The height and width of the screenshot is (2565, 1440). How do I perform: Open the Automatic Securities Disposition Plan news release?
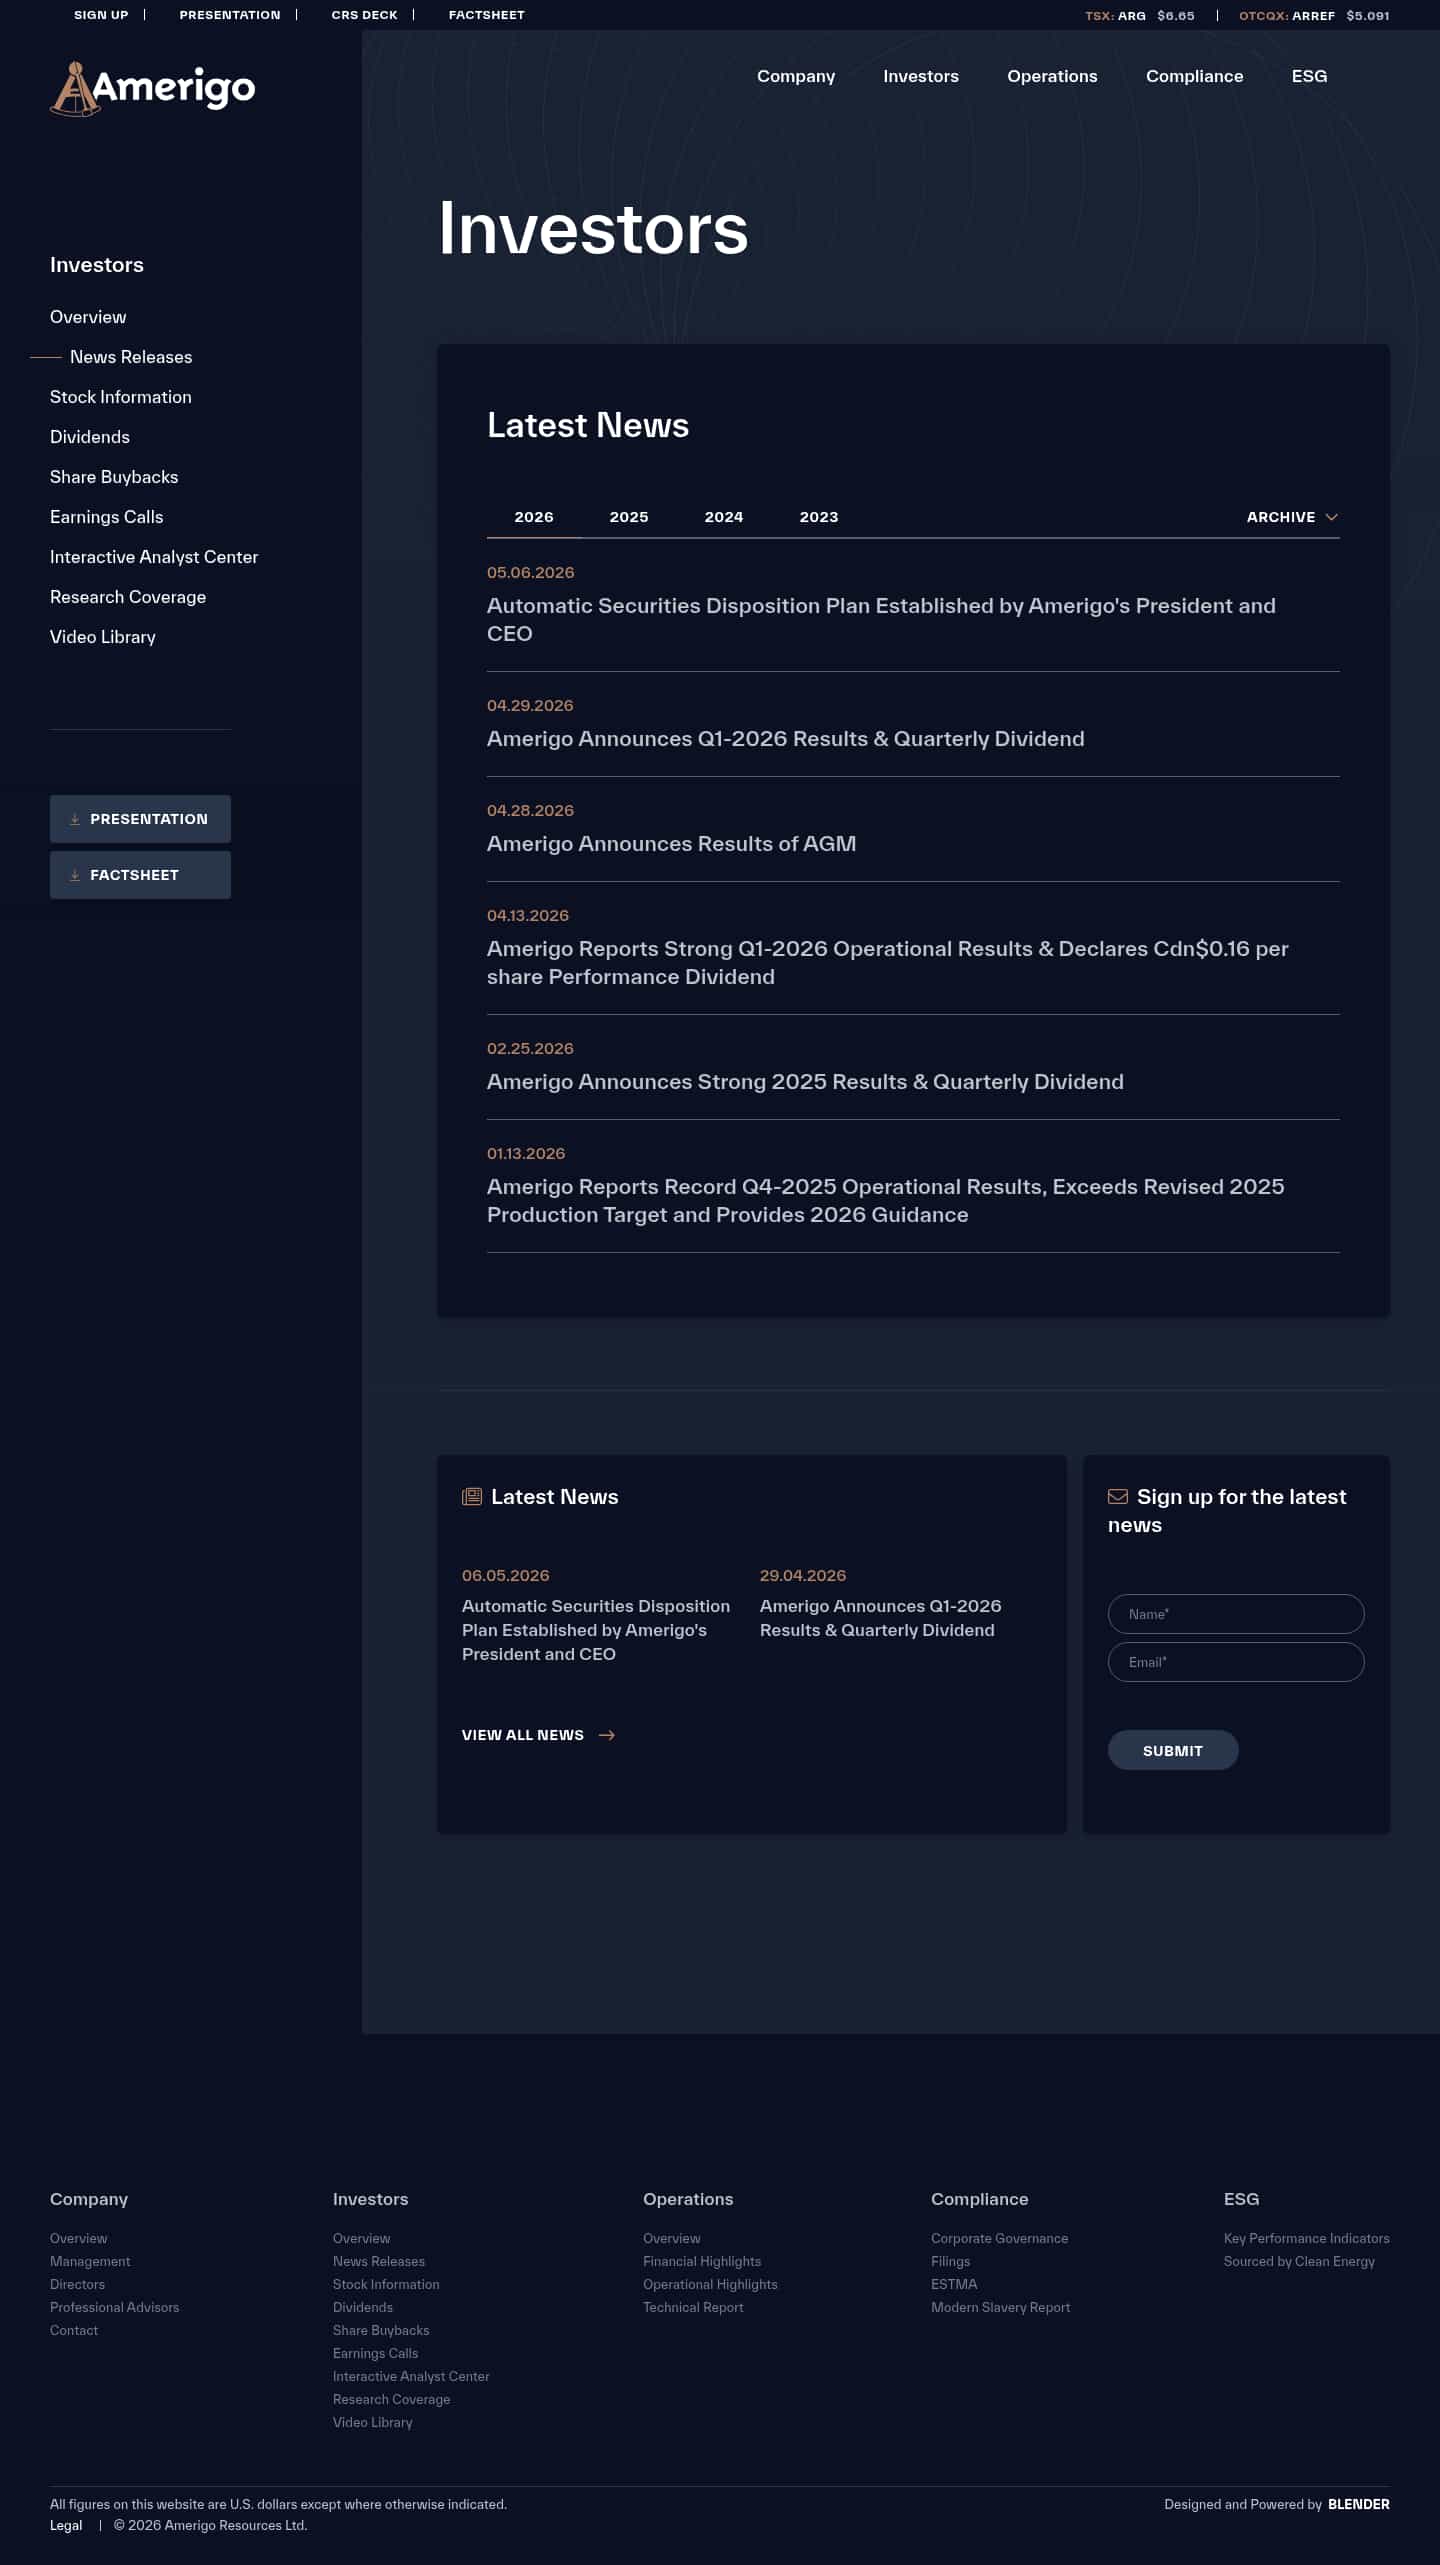click(881, 620)
